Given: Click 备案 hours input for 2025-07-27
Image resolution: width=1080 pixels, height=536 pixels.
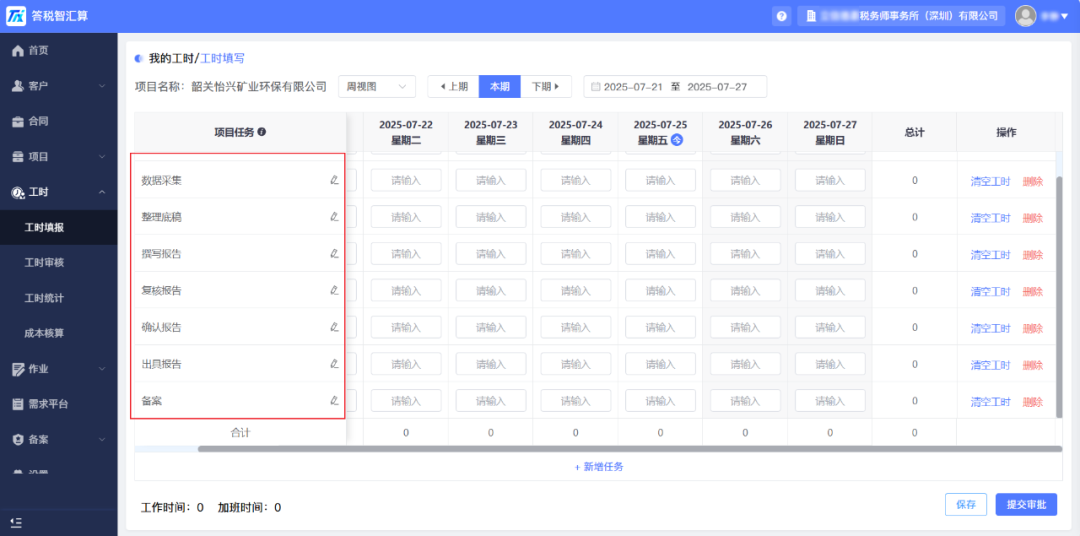Looking at the screenshot, I should 830,400.
